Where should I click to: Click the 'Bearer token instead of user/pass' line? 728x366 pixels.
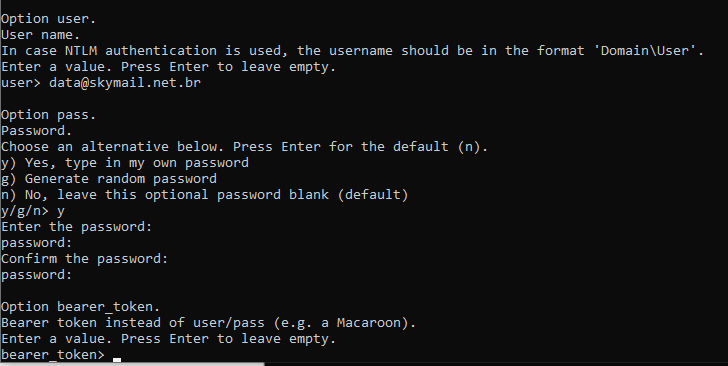pyautogui.click(x=208, y=323)
